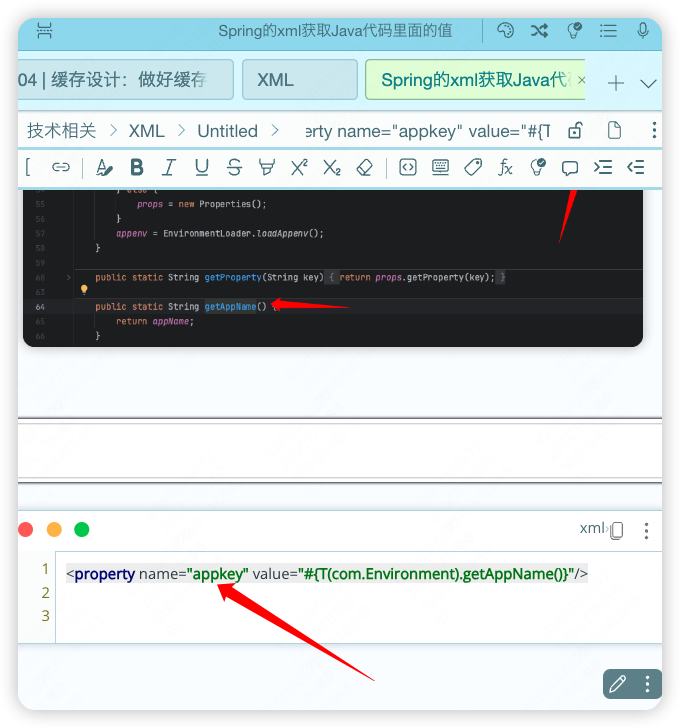Screen dimensions: 680x728
Task: Add a comment with the speech bubble icon
Action: [x=570, y=168]
